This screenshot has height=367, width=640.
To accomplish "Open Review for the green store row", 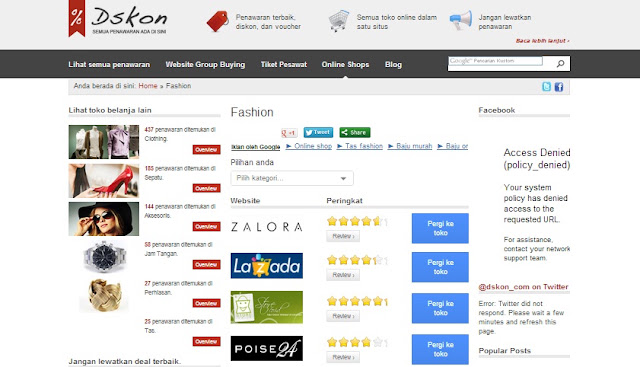I will click(343, 316).
